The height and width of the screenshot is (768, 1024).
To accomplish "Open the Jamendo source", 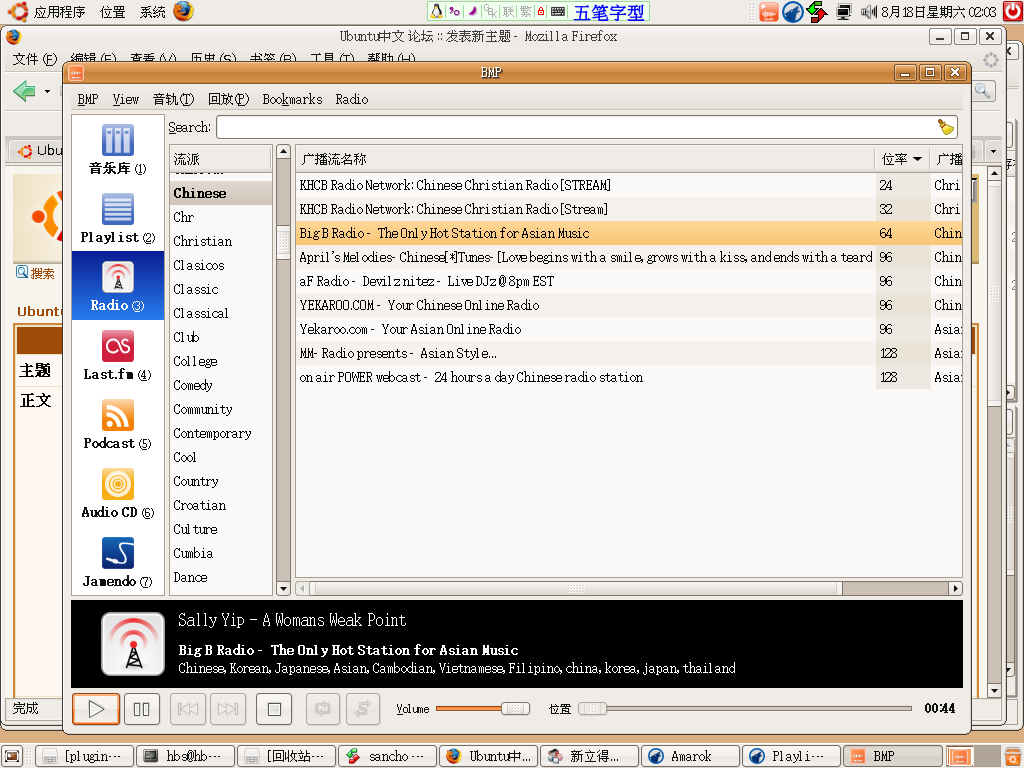I will point(118,562).
